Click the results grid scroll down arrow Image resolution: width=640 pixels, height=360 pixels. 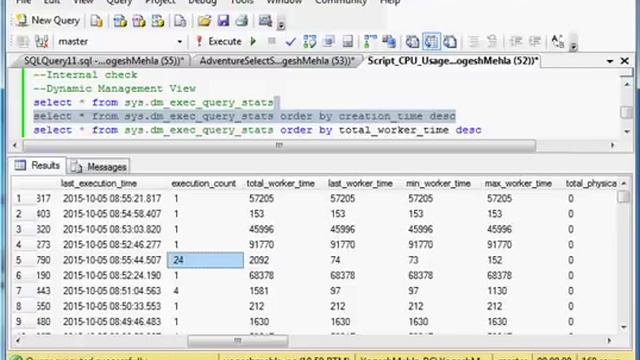pos(624,327)
